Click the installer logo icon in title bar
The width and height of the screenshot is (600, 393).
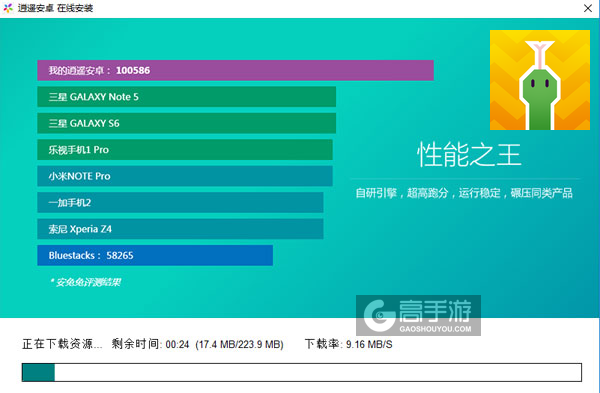(x=8, y=8)
